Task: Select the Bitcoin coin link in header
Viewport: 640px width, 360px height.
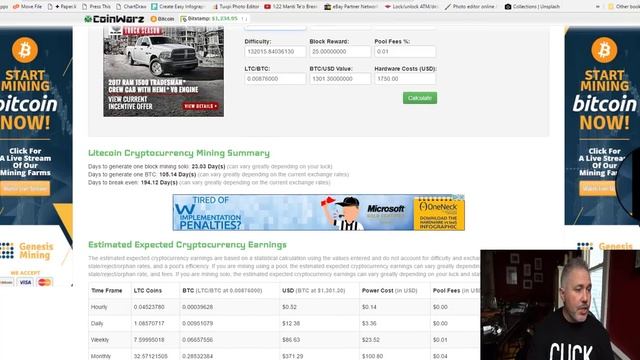Action: point(162,19)
